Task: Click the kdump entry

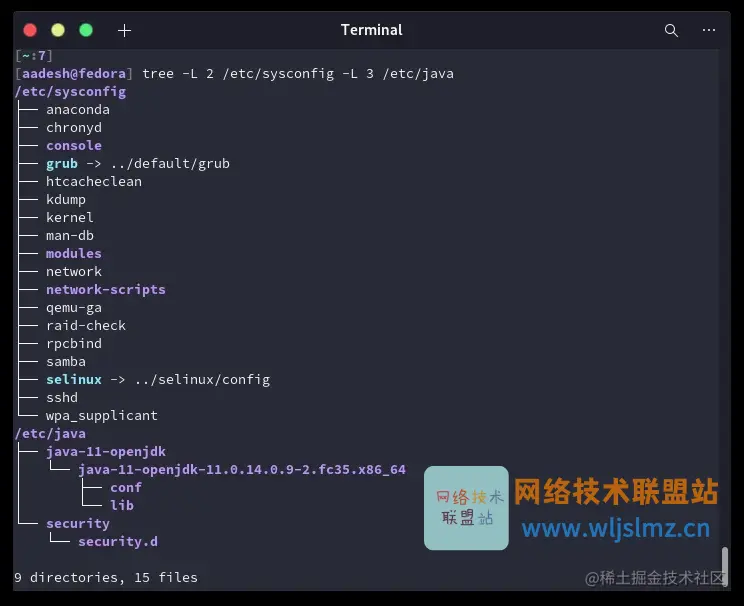Action: click(x=66, y=200)
